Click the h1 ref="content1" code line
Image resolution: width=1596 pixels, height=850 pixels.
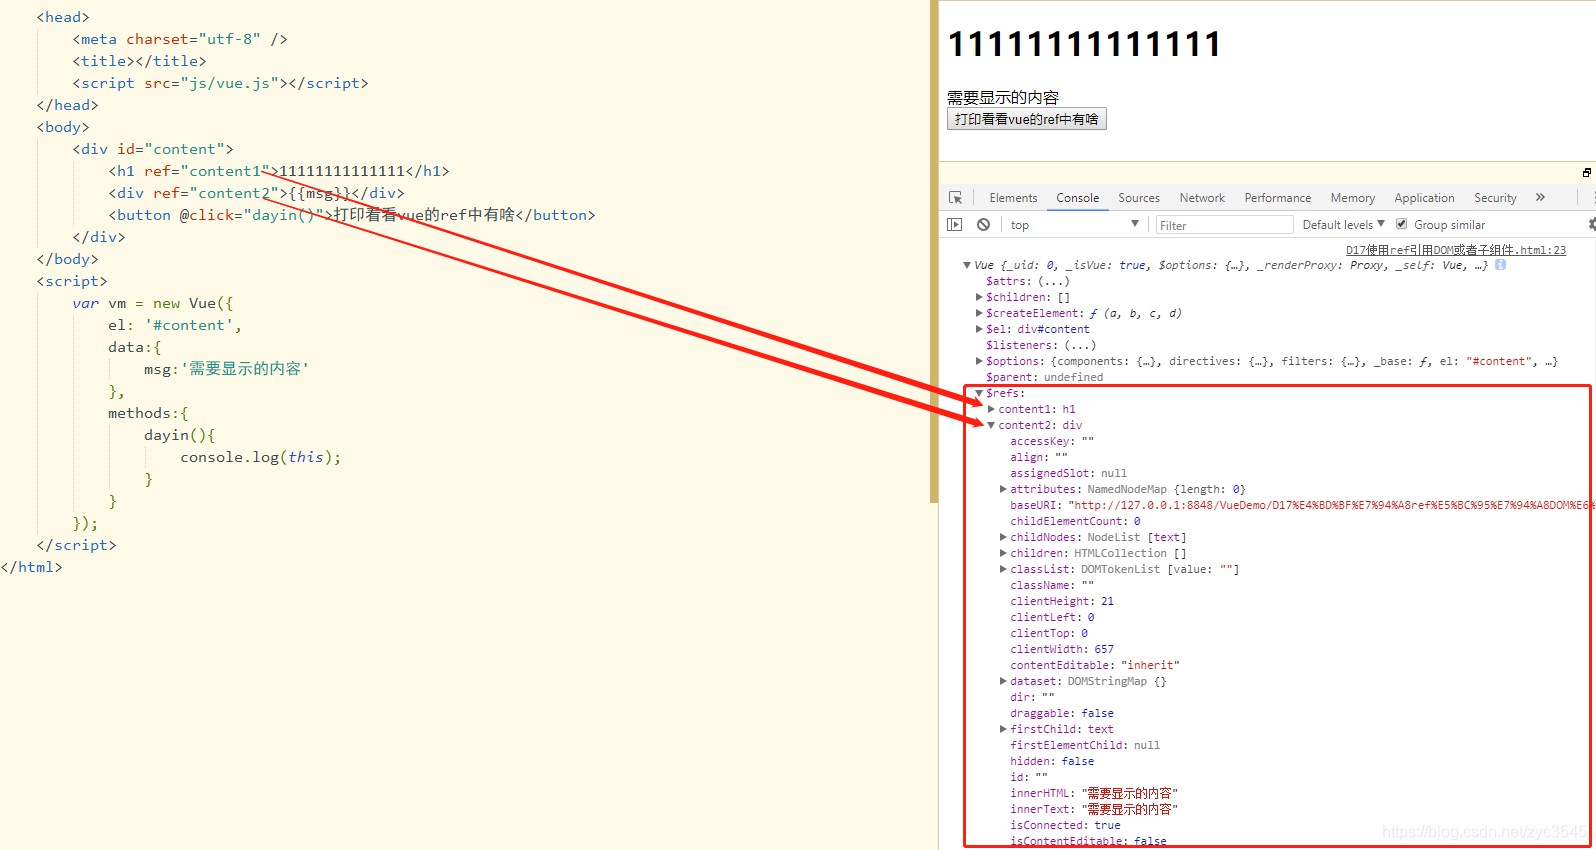point(279,171)
